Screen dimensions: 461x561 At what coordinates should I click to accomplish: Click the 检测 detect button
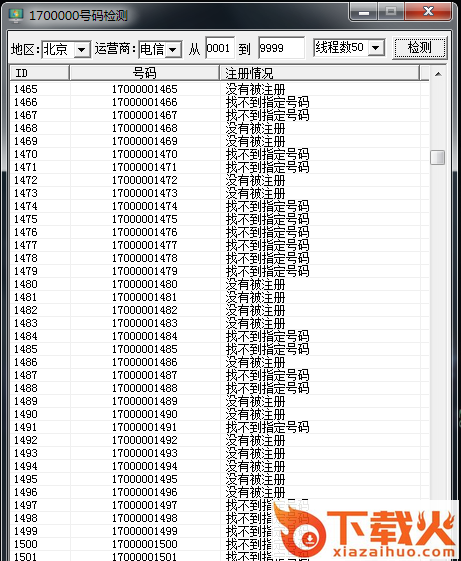(x=420, y=48)
